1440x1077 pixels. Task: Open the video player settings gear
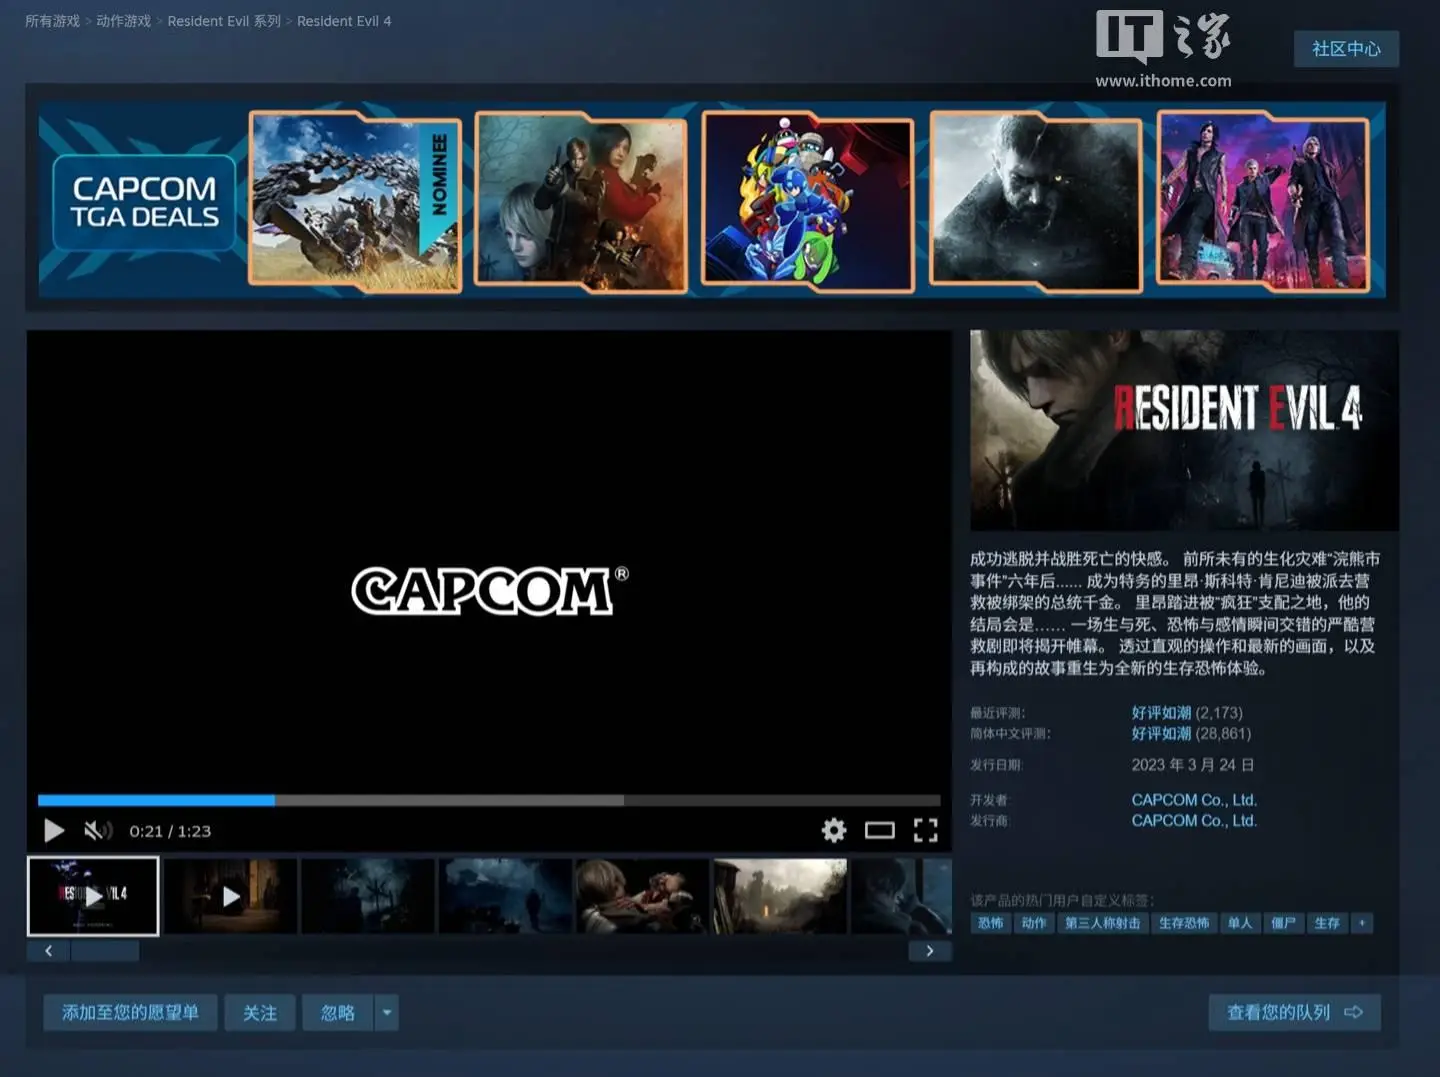(833, 830)
